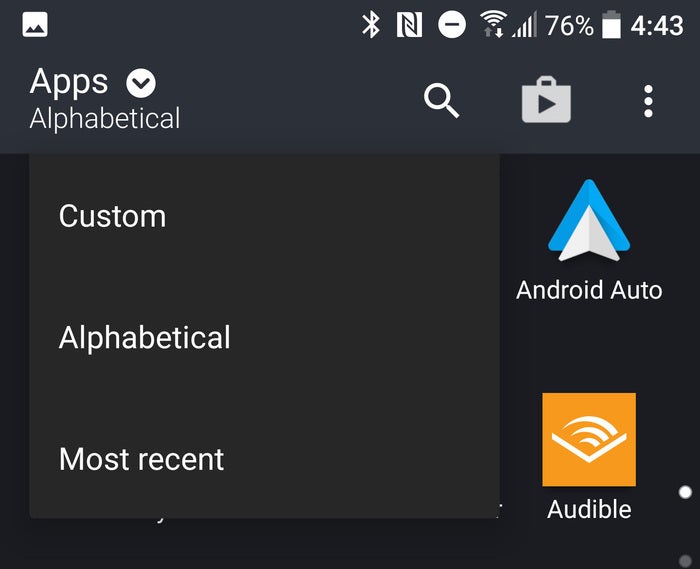700x569 pixels.
Task: Tap the battery status icon
Action: (611, 25)
